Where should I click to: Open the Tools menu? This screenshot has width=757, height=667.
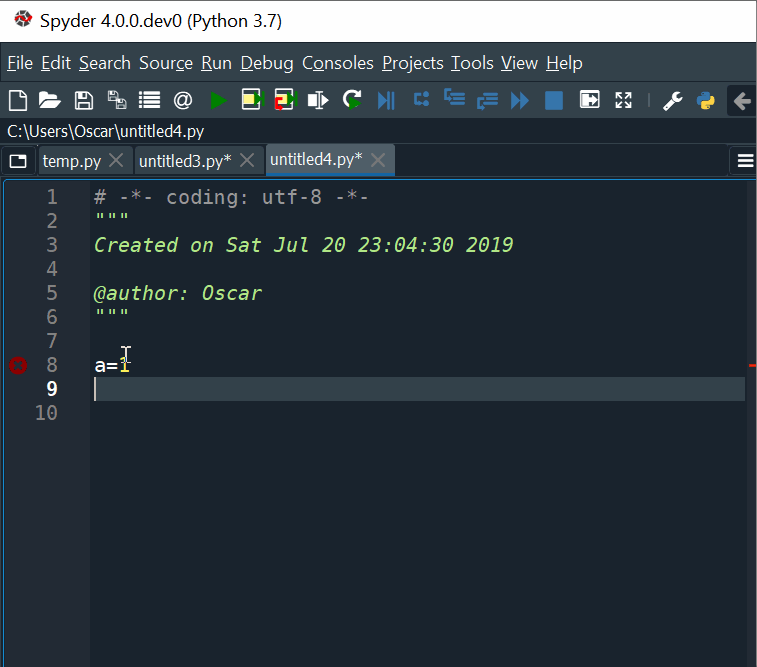[x=472, y=63]
